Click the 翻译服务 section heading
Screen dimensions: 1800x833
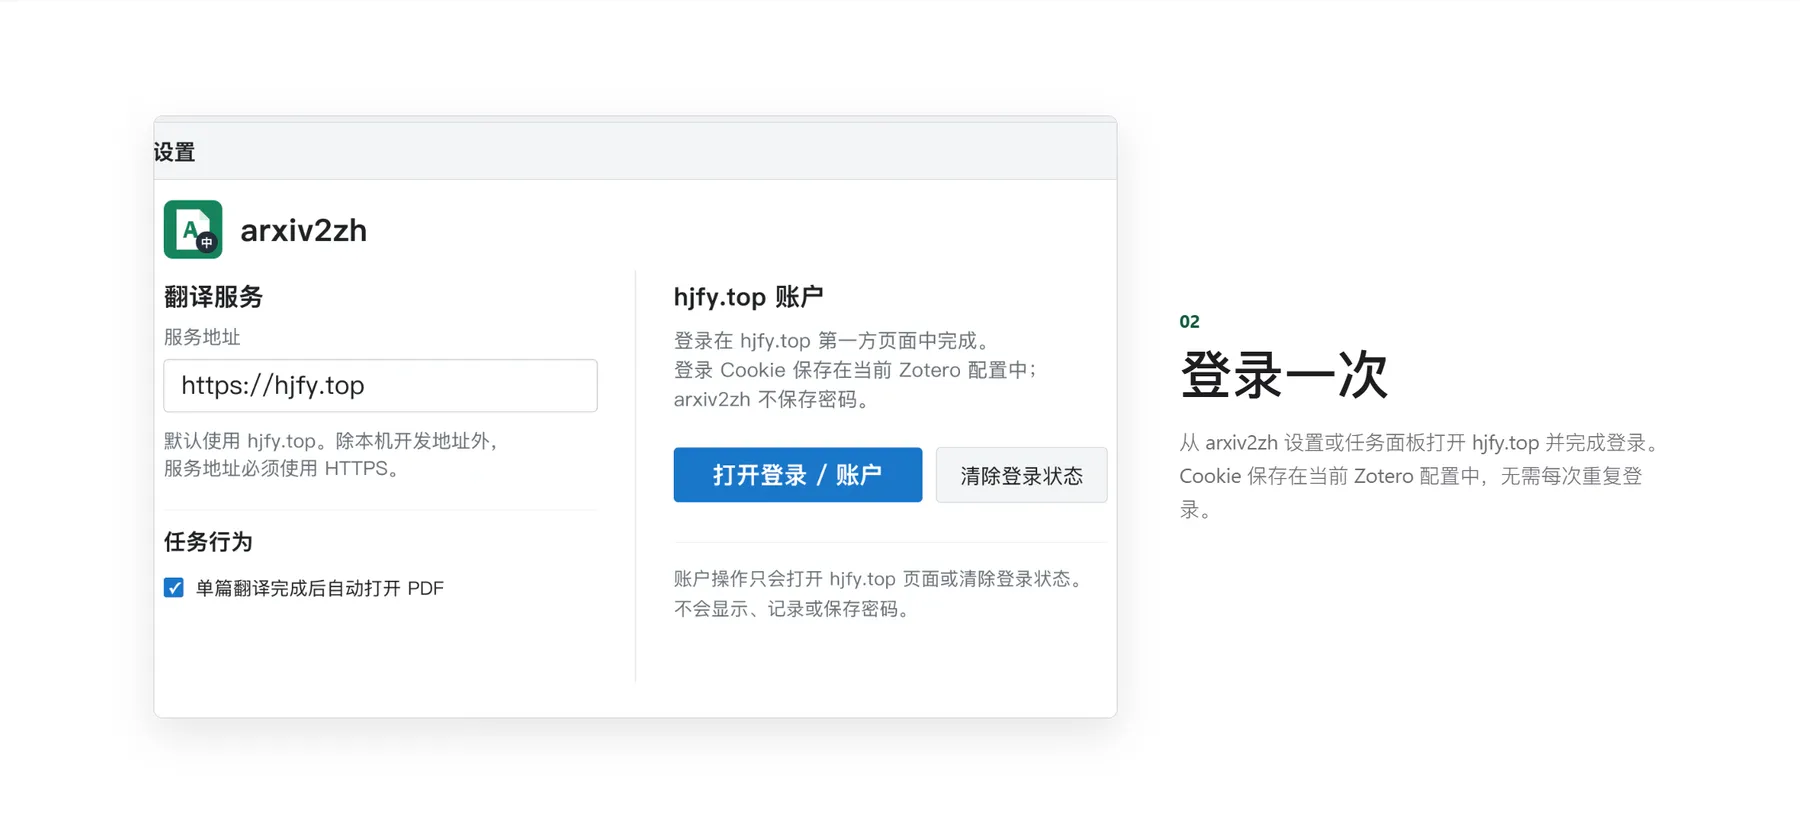click(213, 297)
